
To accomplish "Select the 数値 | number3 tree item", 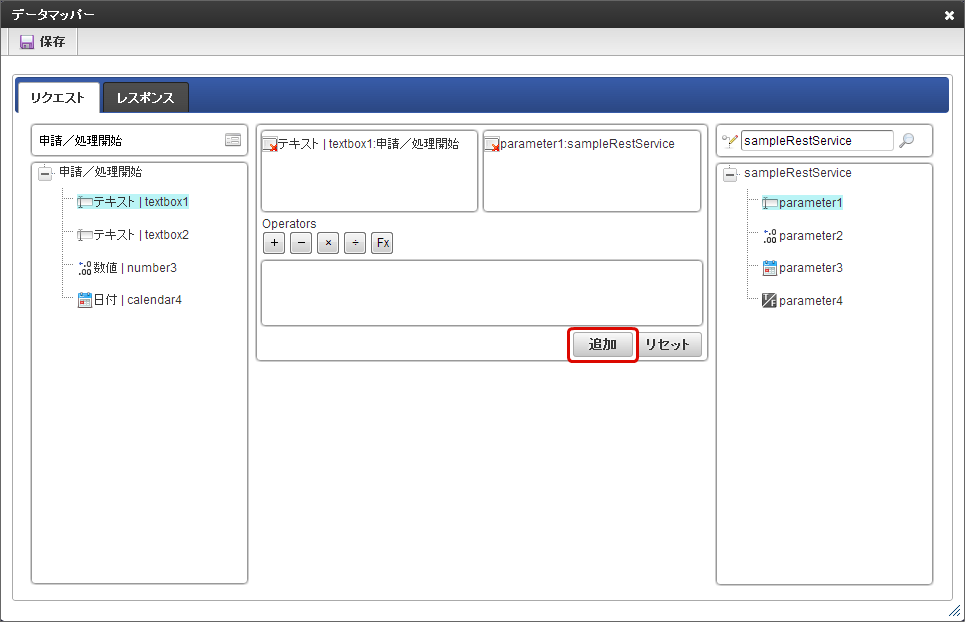I will click(x=127, y=268).
